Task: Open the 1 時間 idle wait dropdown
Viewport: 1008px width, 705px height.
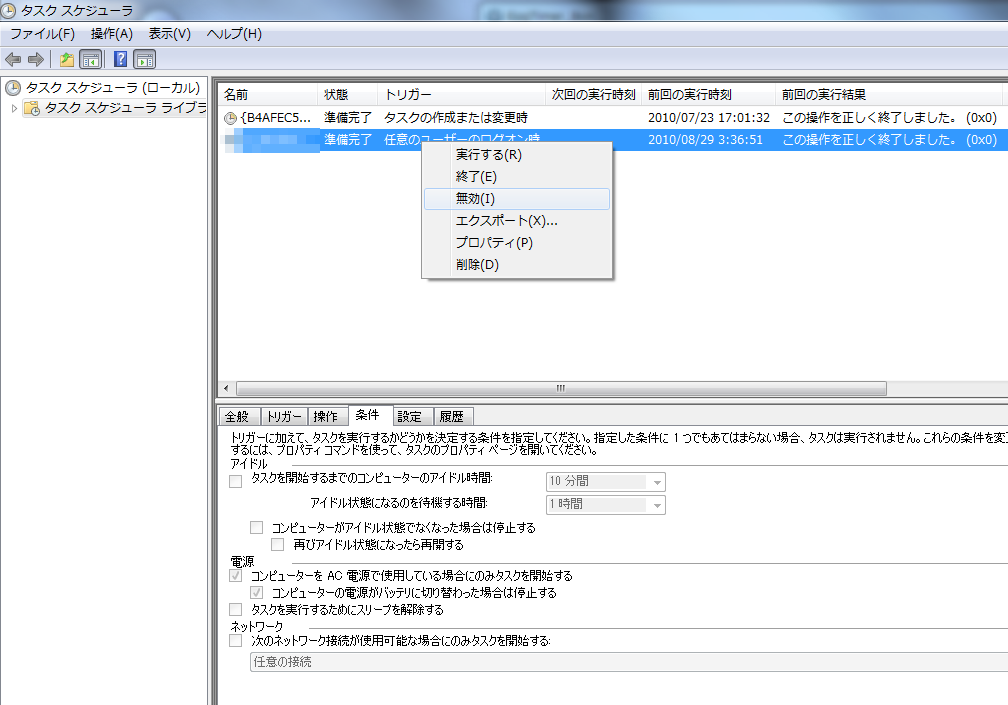Action: pos(657,505)
